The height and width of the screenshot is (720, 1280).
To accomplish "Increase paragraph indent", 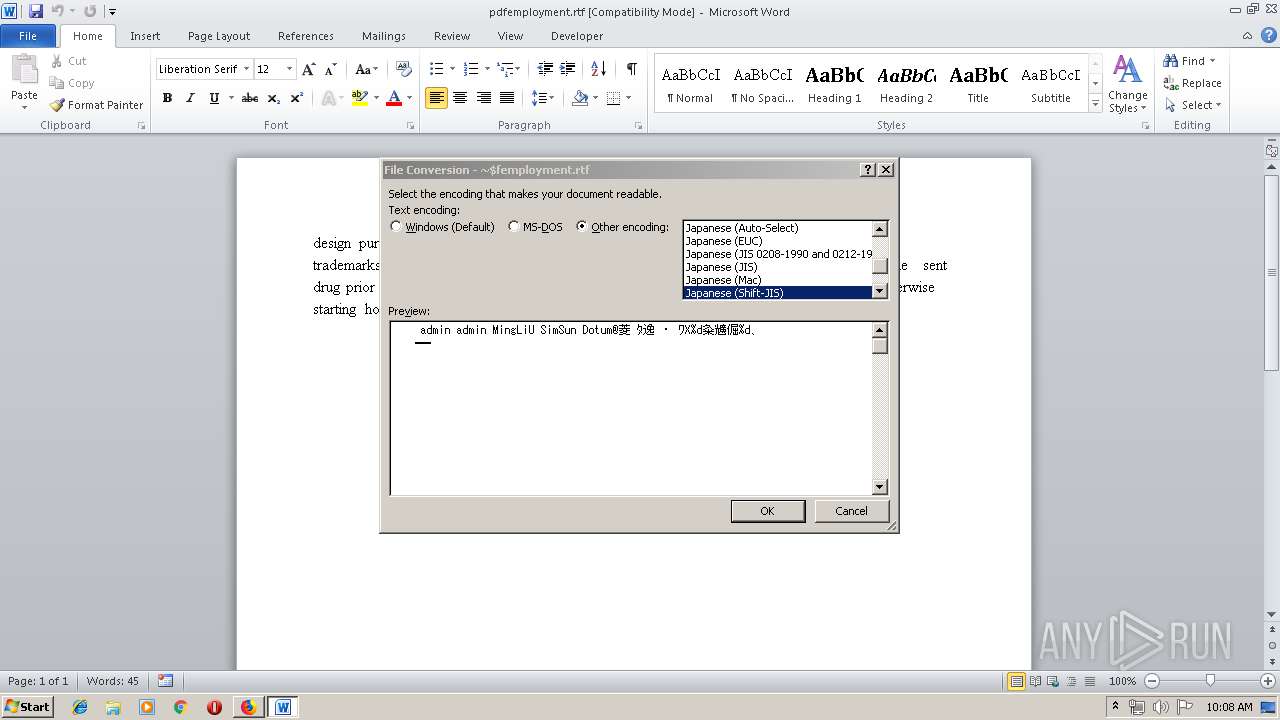I will pos(568,69).
